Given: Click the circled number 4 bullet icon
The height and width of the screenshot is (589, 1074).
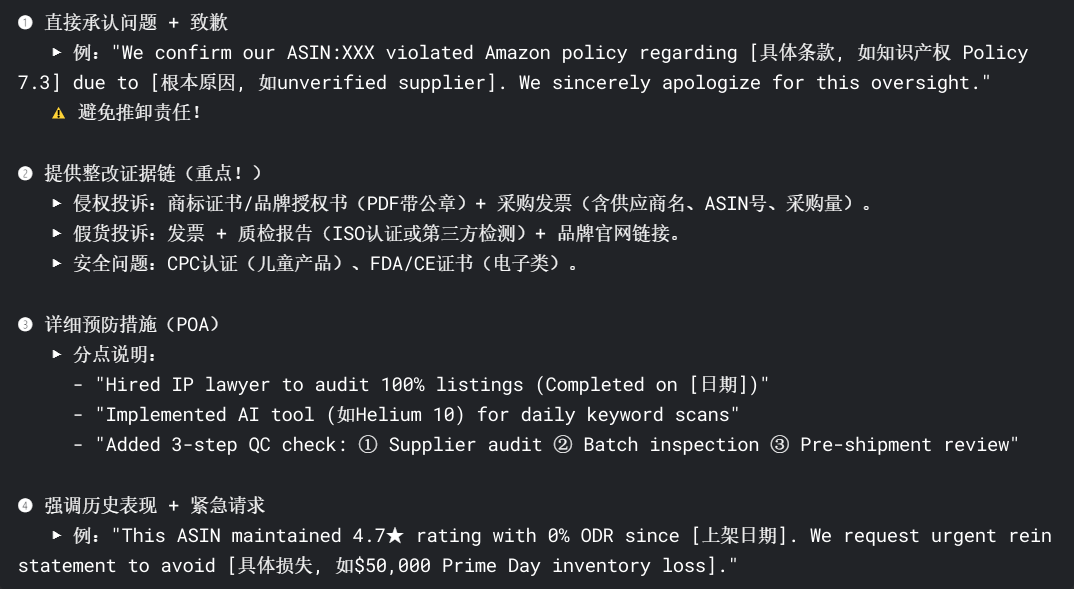Looking at the screenshot, I should pyautogui.click(x=25, y=505).
